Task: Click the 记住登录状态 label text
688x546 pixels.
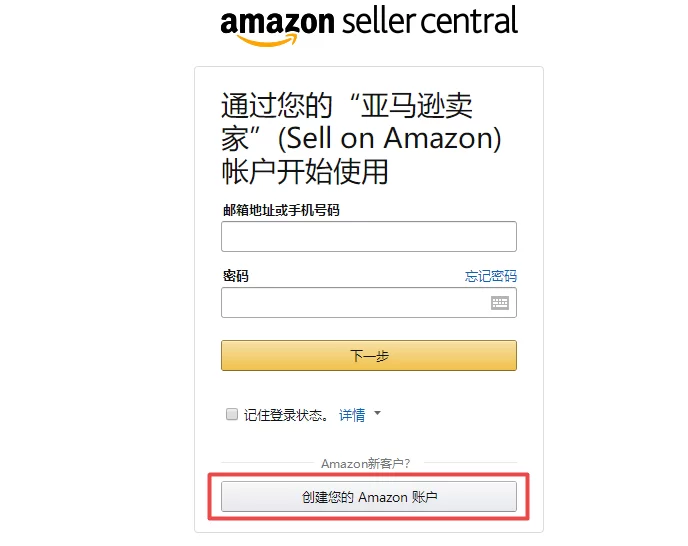Action: point(286,415)
